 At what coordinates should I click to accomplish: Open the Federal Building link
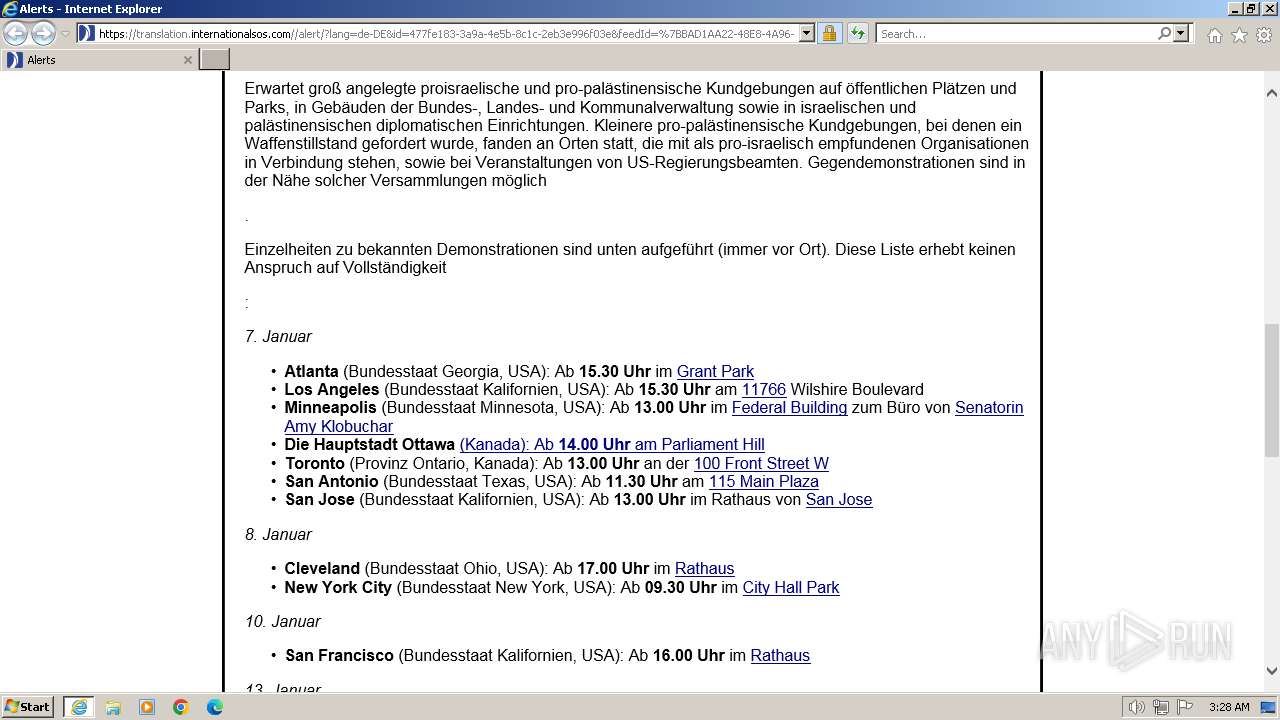click(789, 407)
